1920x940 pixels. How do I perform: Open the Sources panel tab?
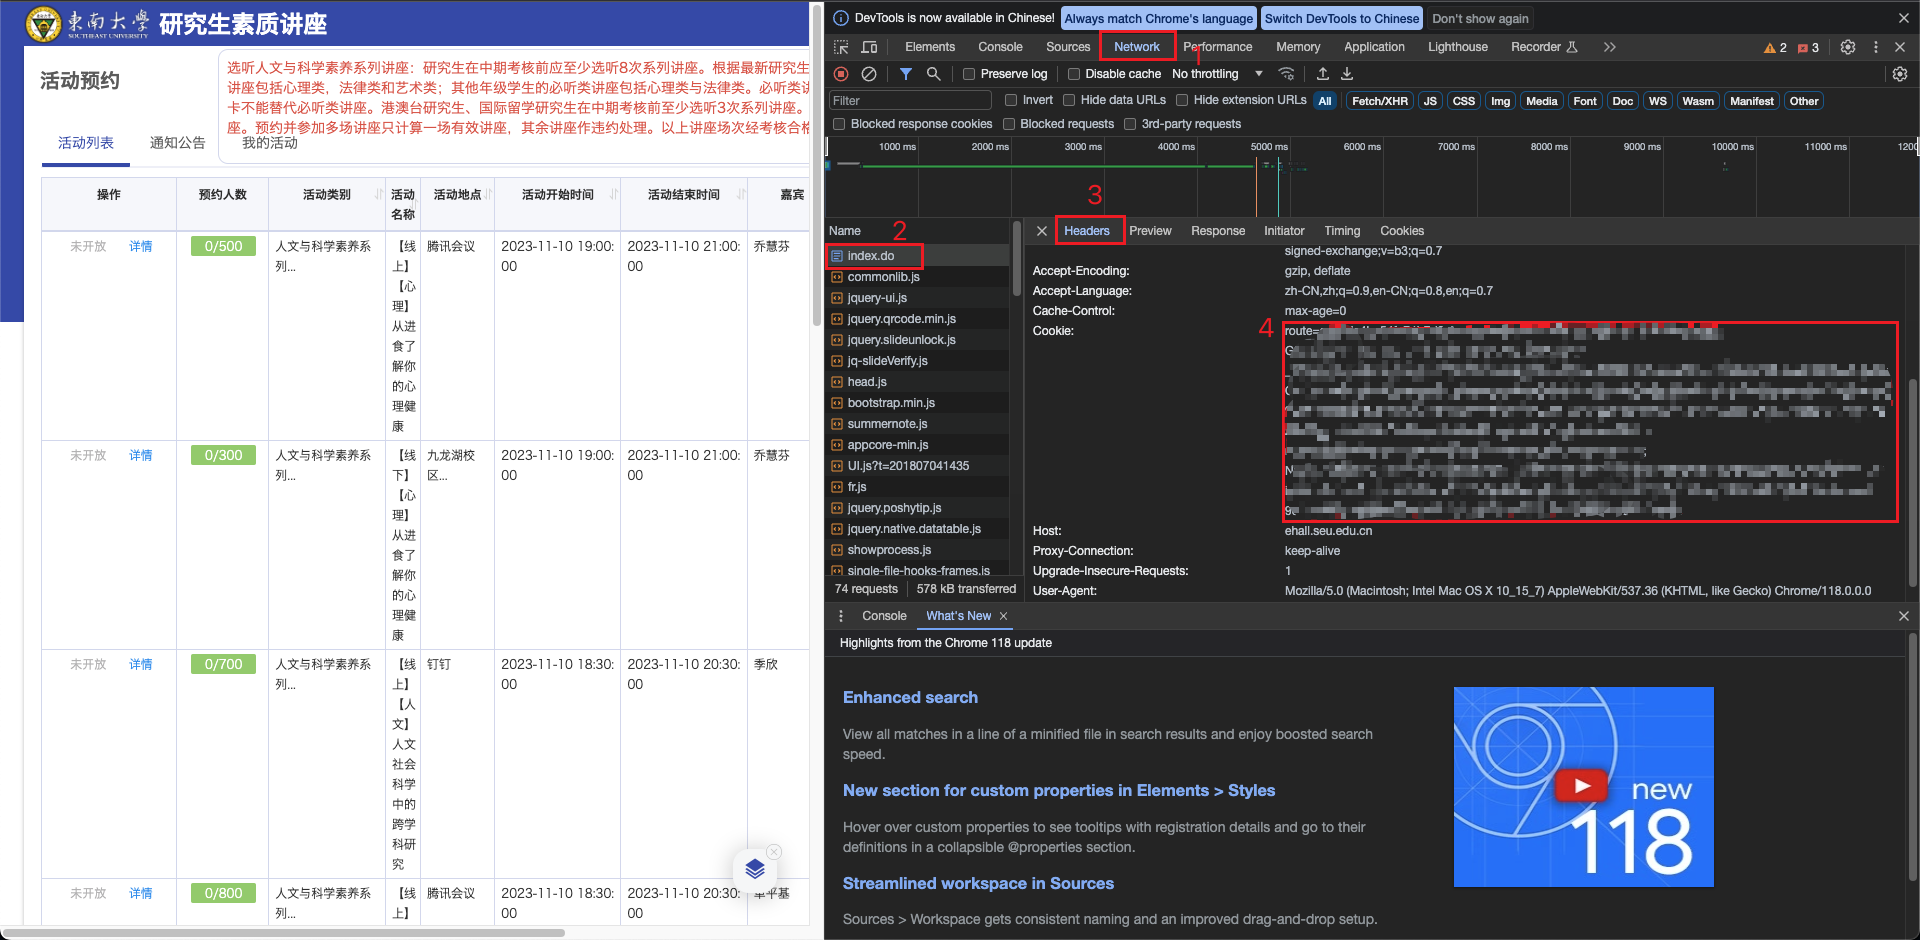[1068, 47]
